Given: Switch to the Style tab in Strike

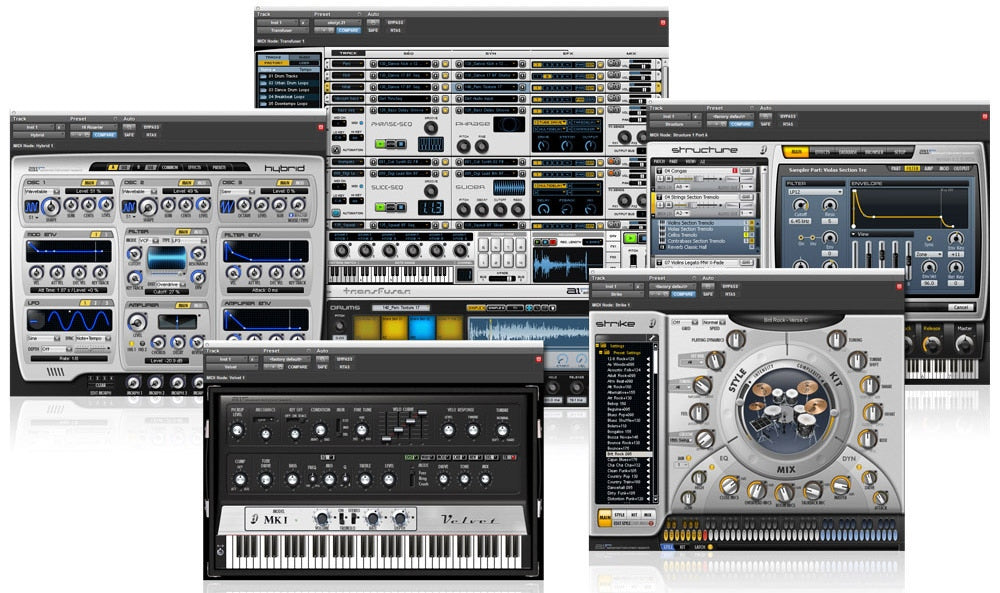Looking at the screenshot, I should pyautogui.click(x=619, y=515).
